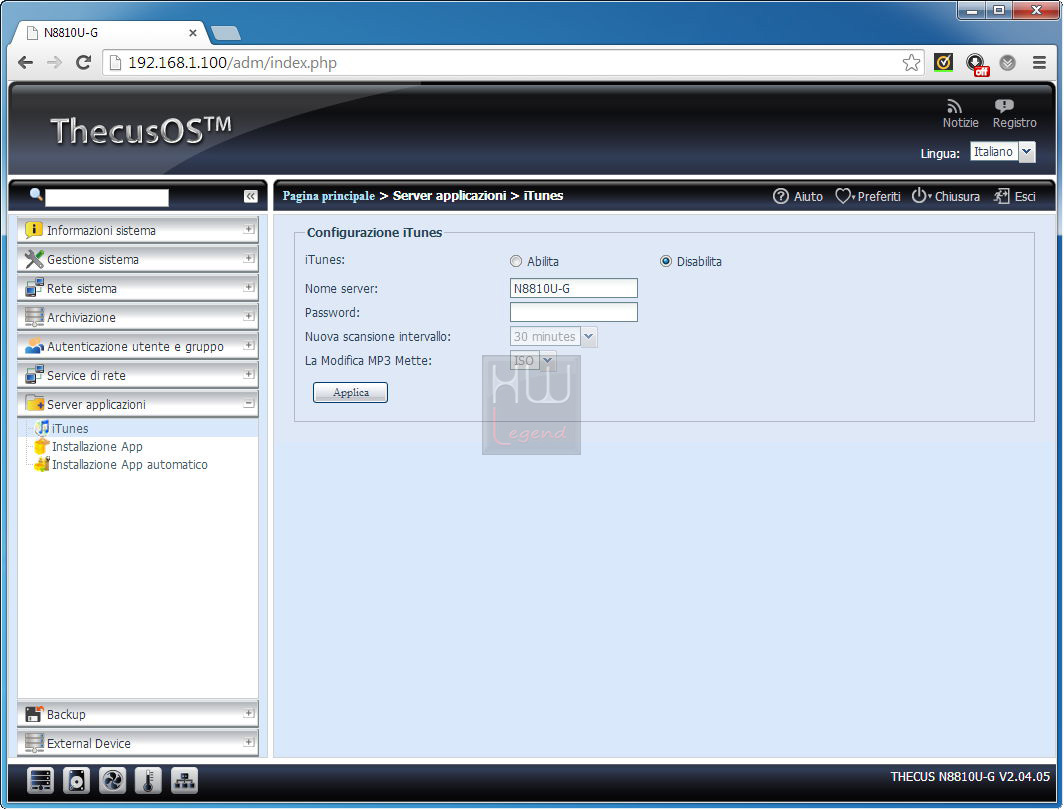Viewport: 1064px width, 810px height.
Task: Click the Applica button
Action: point(350,392)
